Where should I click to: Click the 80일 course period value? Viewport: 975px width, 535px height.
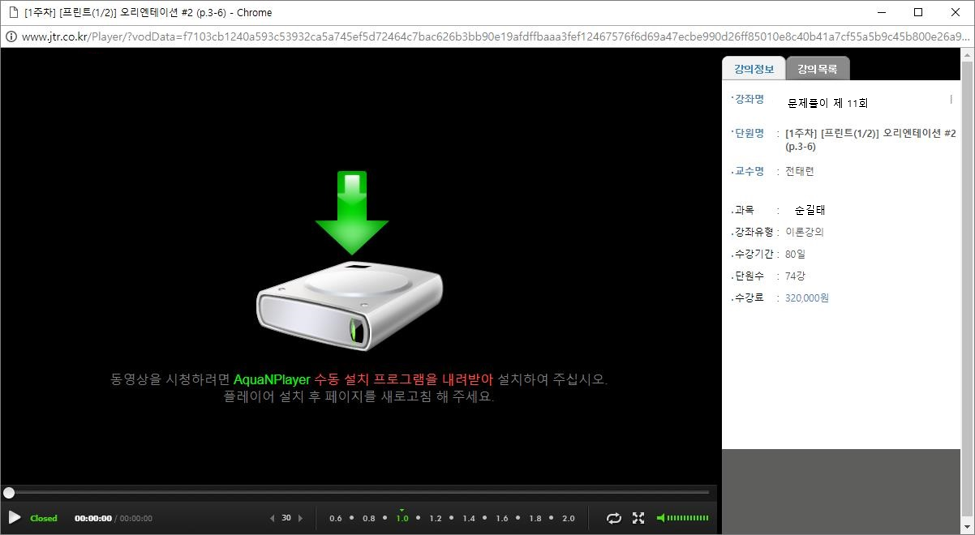795,254
